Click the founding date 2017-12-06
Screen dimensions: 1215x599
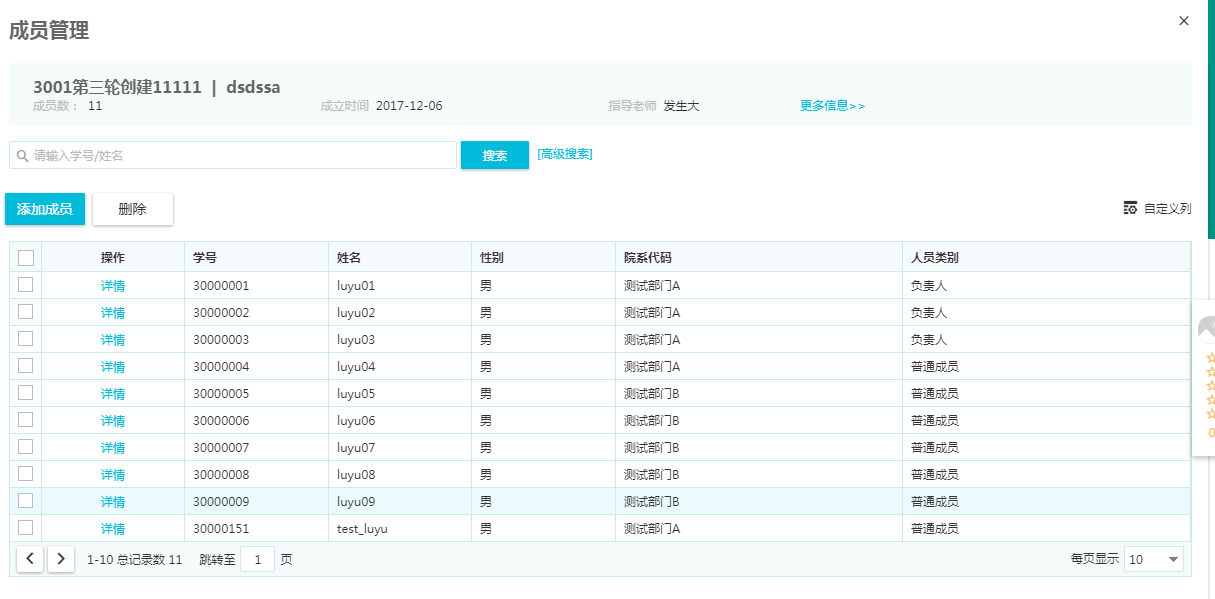409,106
